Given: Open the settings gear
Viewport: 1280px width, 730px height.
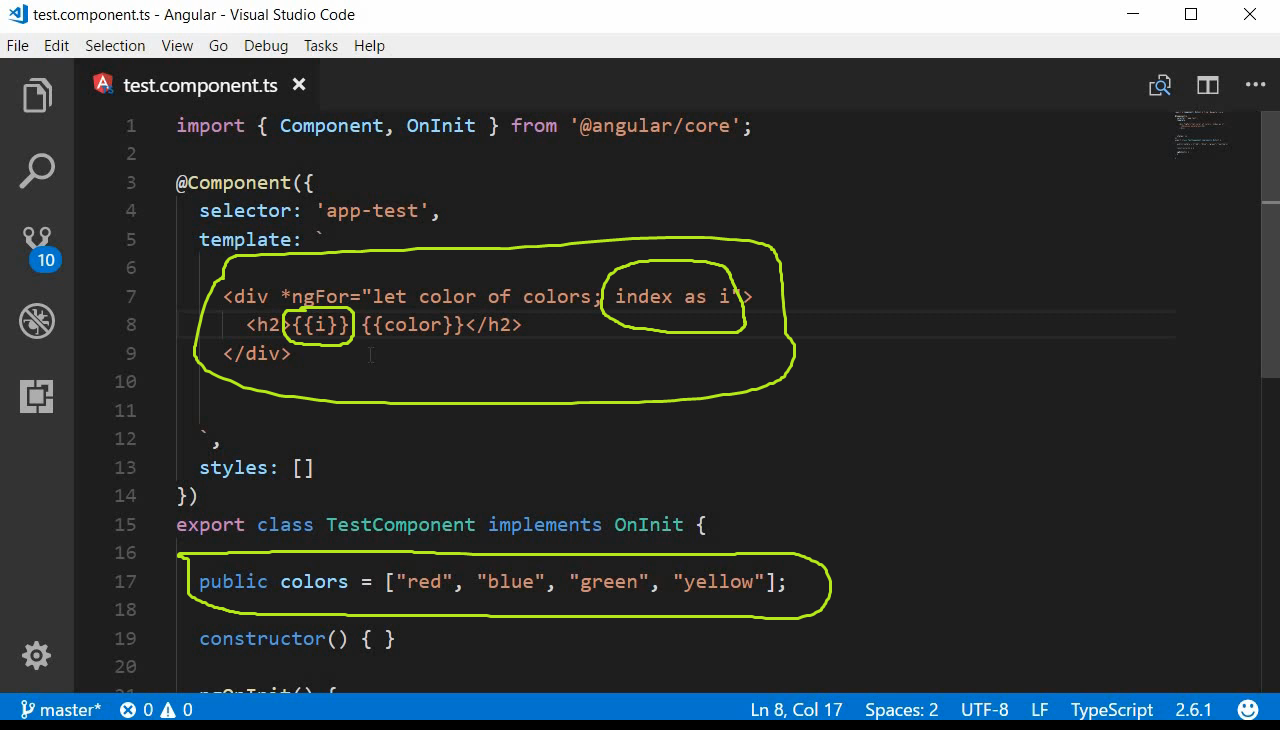Looking at the screenshot, I should pos(36,655).
